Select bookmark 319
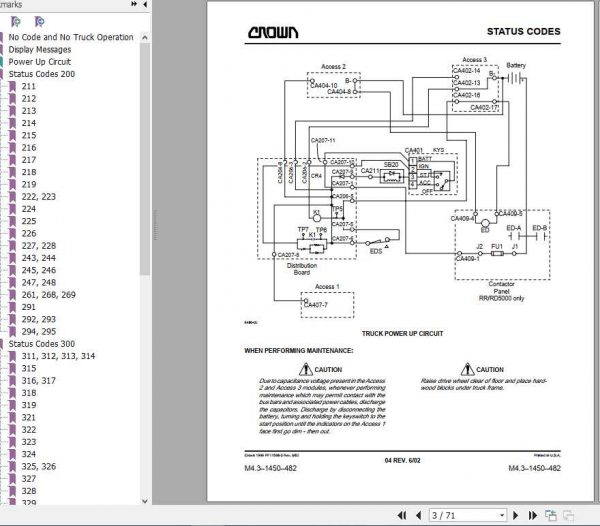600x526 pixels. pos(29,405)
